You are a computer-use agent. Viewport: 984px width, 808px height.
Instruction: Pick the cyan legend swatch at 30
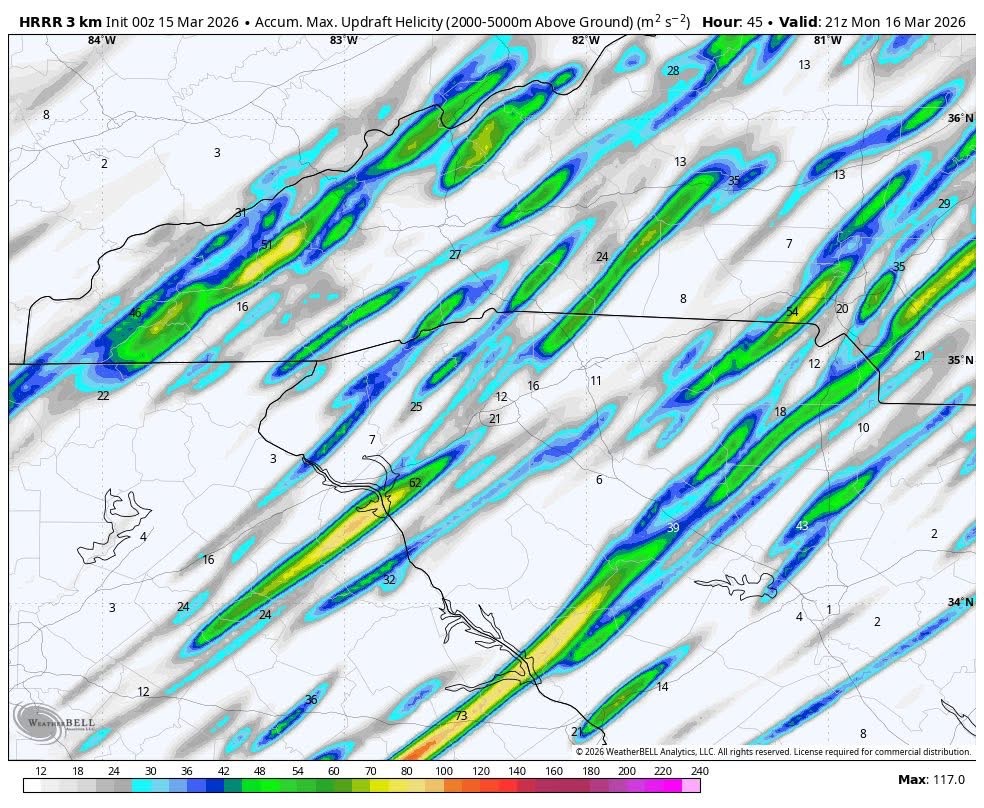pyautogui.click(x=150, y=786)
